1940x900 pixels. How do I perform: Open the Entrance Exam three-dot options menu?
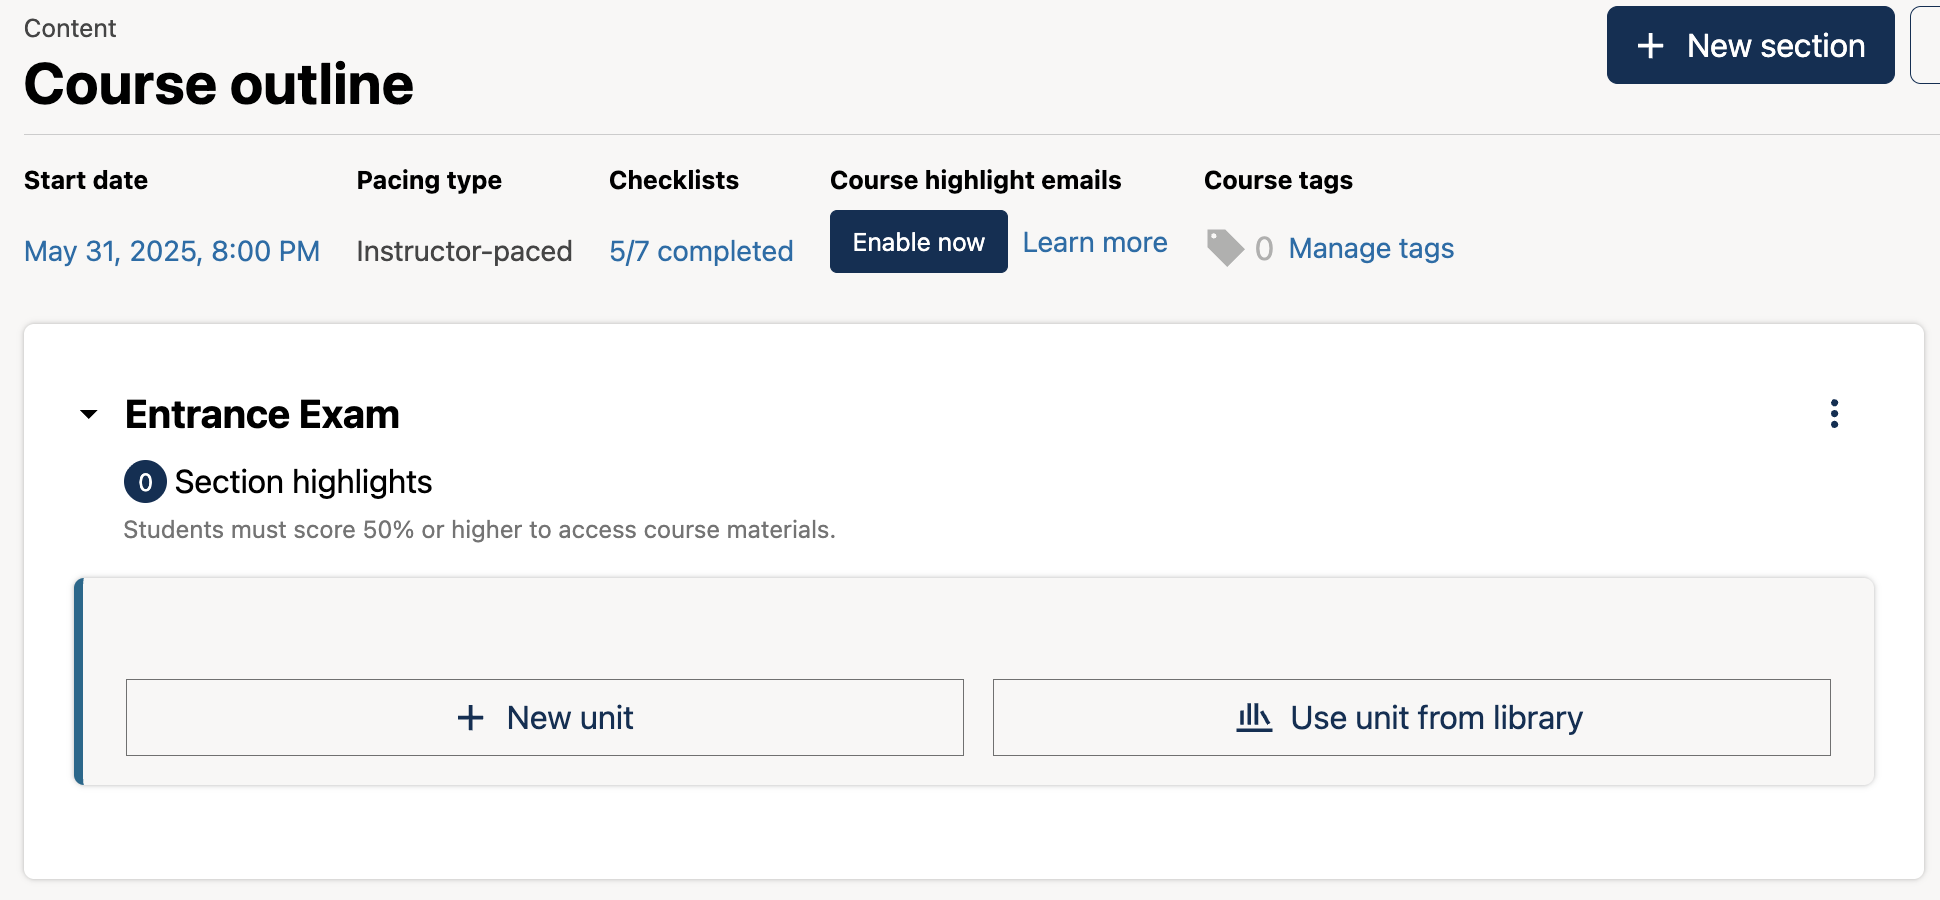point(1834,414)
